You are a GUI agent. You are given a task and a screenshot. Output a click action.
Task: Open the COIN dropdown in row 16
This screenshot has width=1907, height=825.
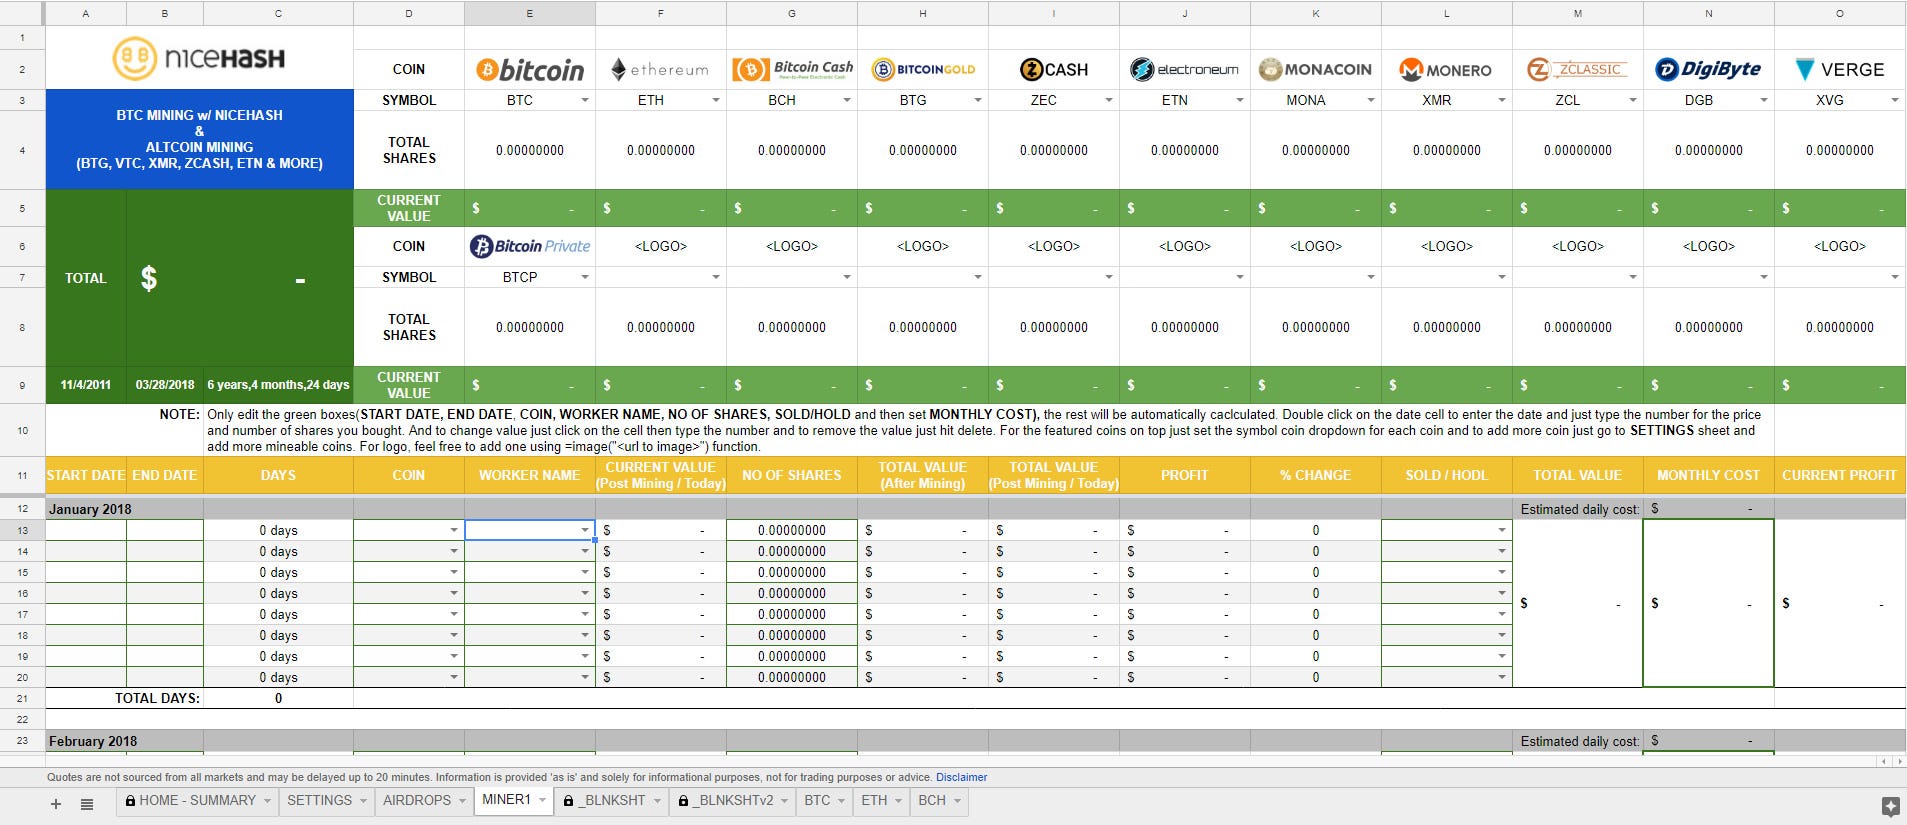454,593
